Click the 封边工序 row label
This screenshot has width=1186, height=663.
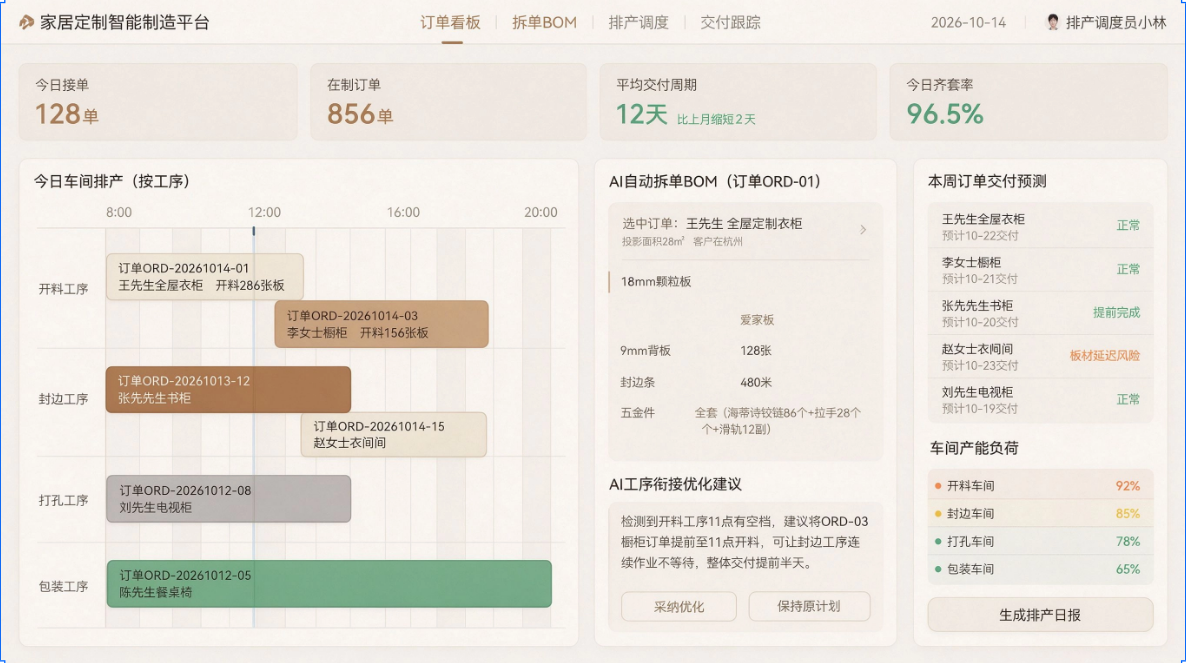point(64,399)
